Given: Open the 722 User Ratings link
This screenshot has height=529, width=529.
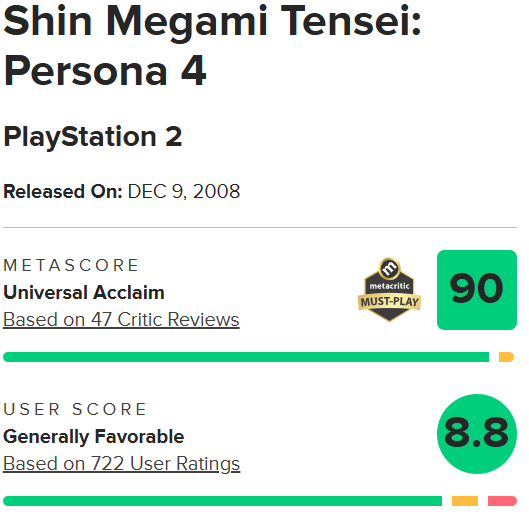Looking at the screenshot, I should point(121,464).
